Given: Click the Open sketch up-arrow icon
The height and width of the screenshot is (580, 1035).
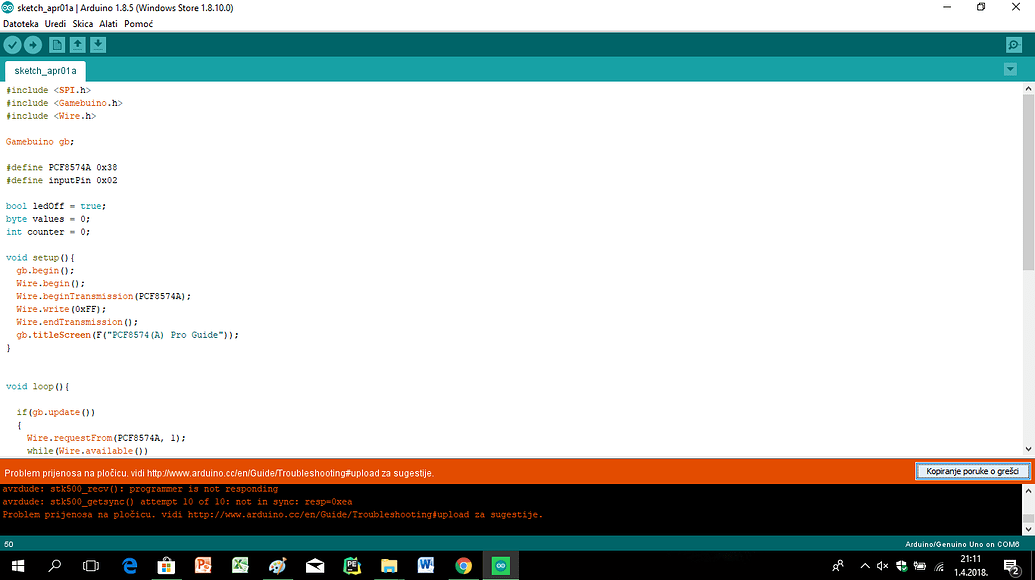Looking at the screenshot, I should pos(77,45).
